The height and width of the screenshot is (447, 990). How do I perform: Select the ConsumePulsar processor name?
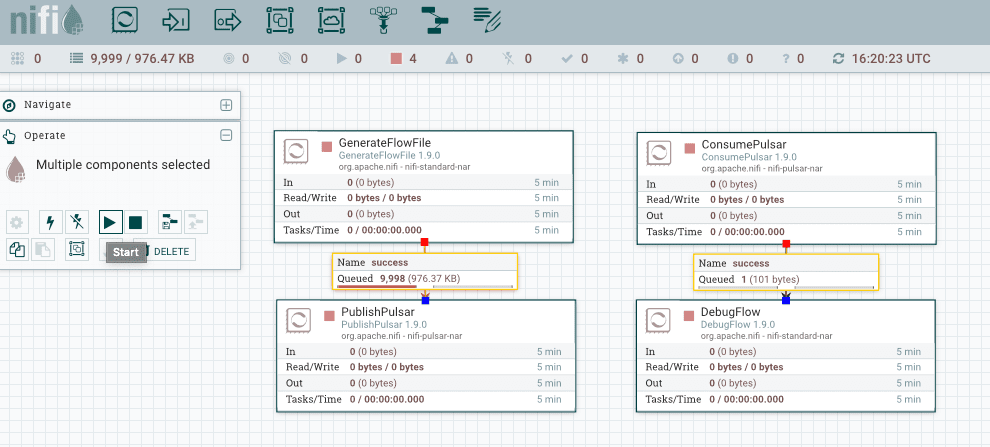coord(744,145)
